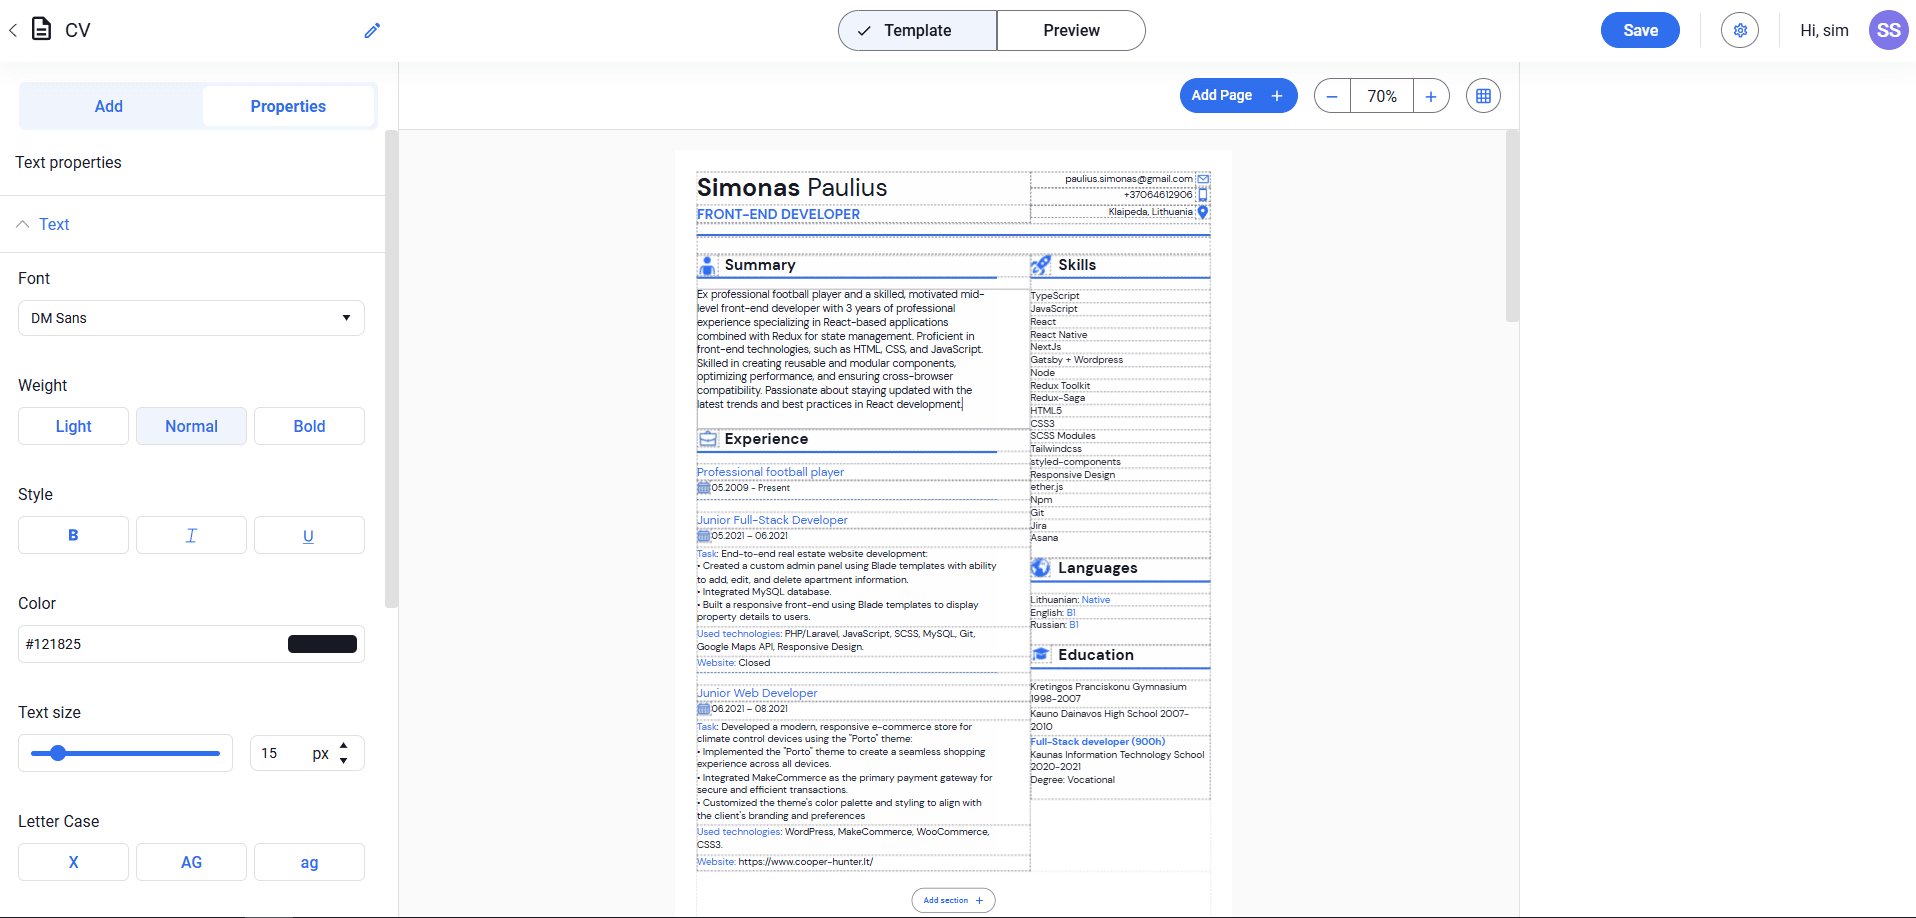Click the Add Page button

[1237, 96]
